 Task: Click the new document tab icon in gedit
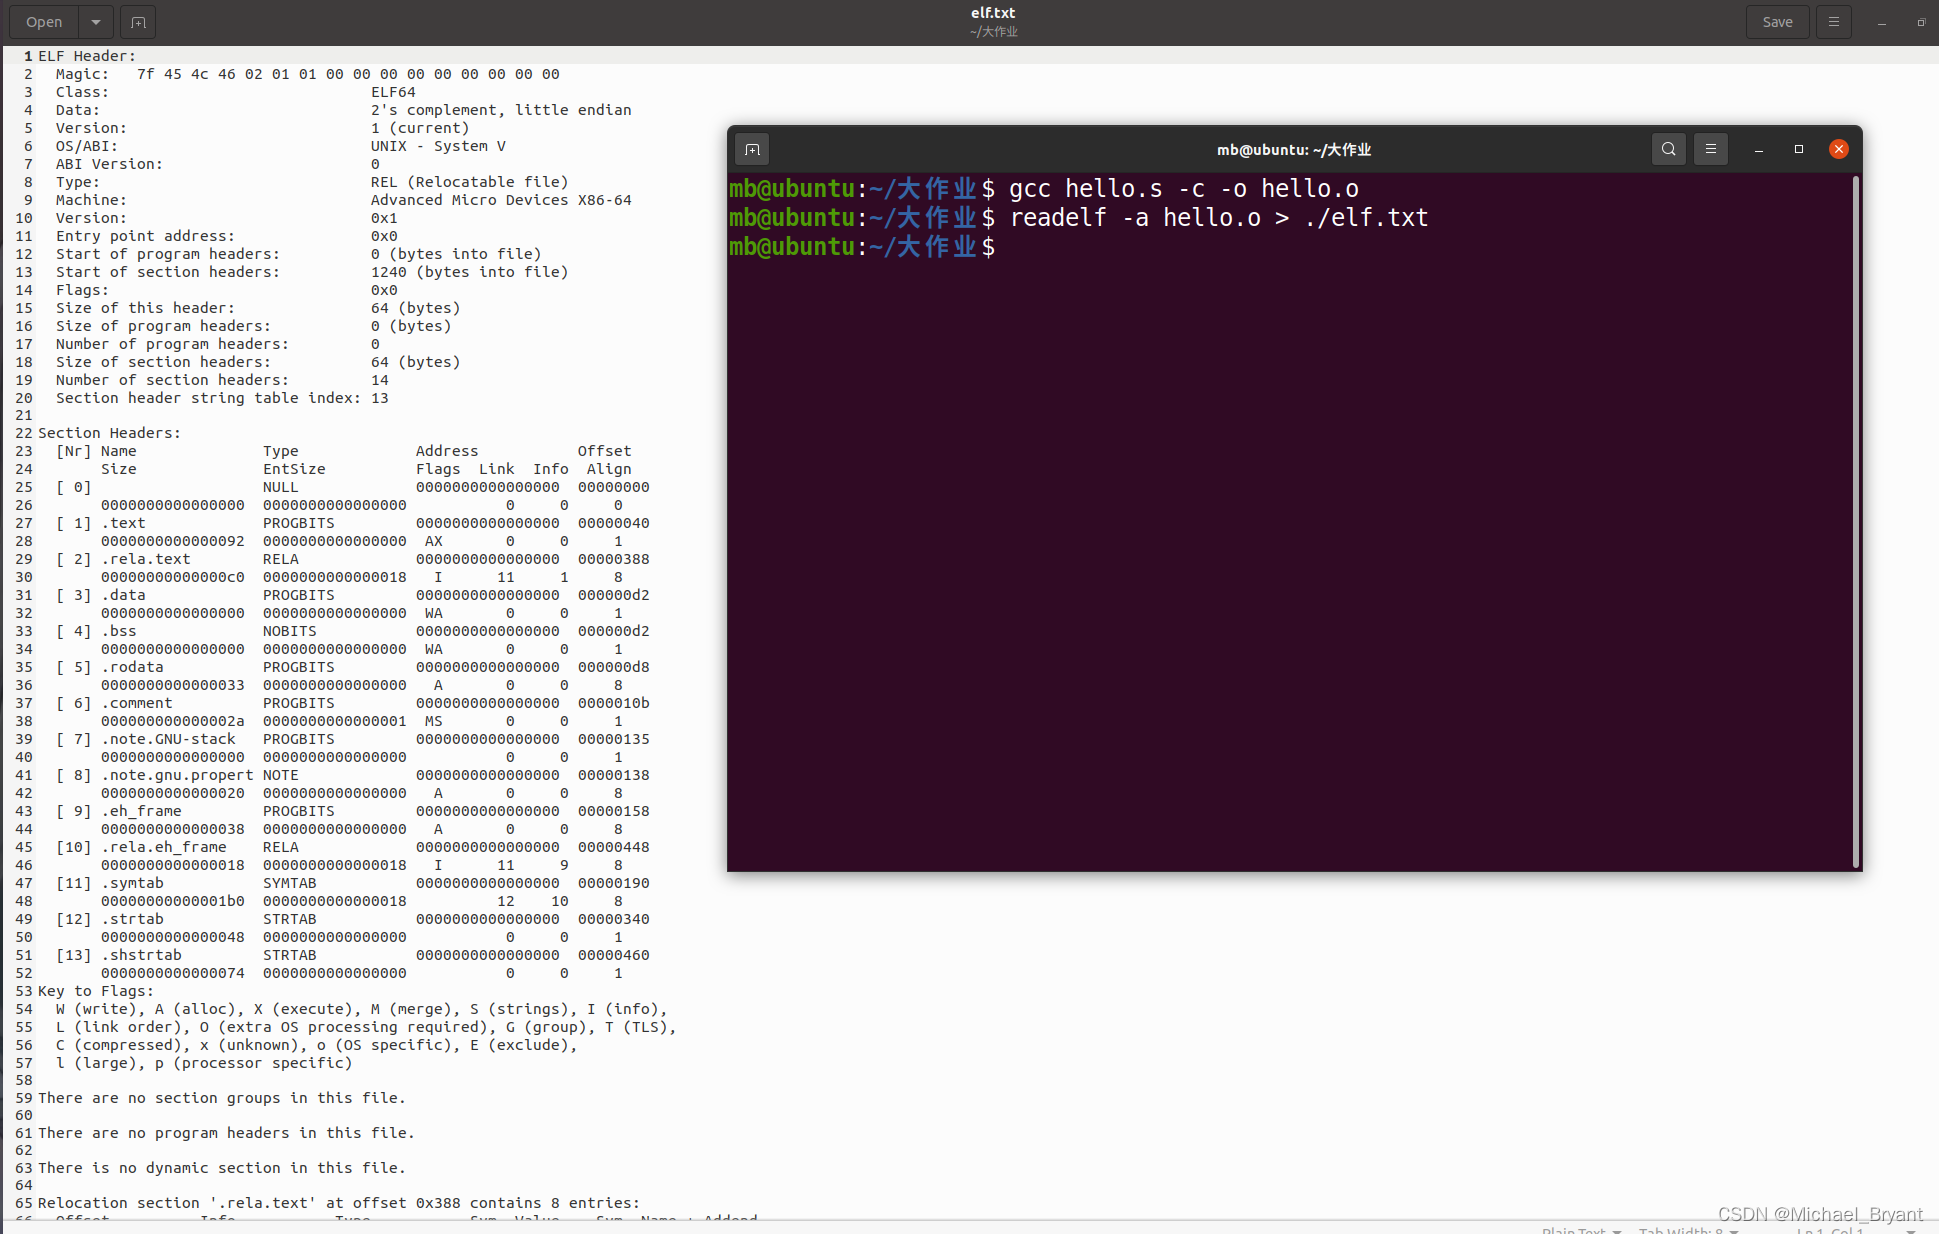click(x=138, y=22)
